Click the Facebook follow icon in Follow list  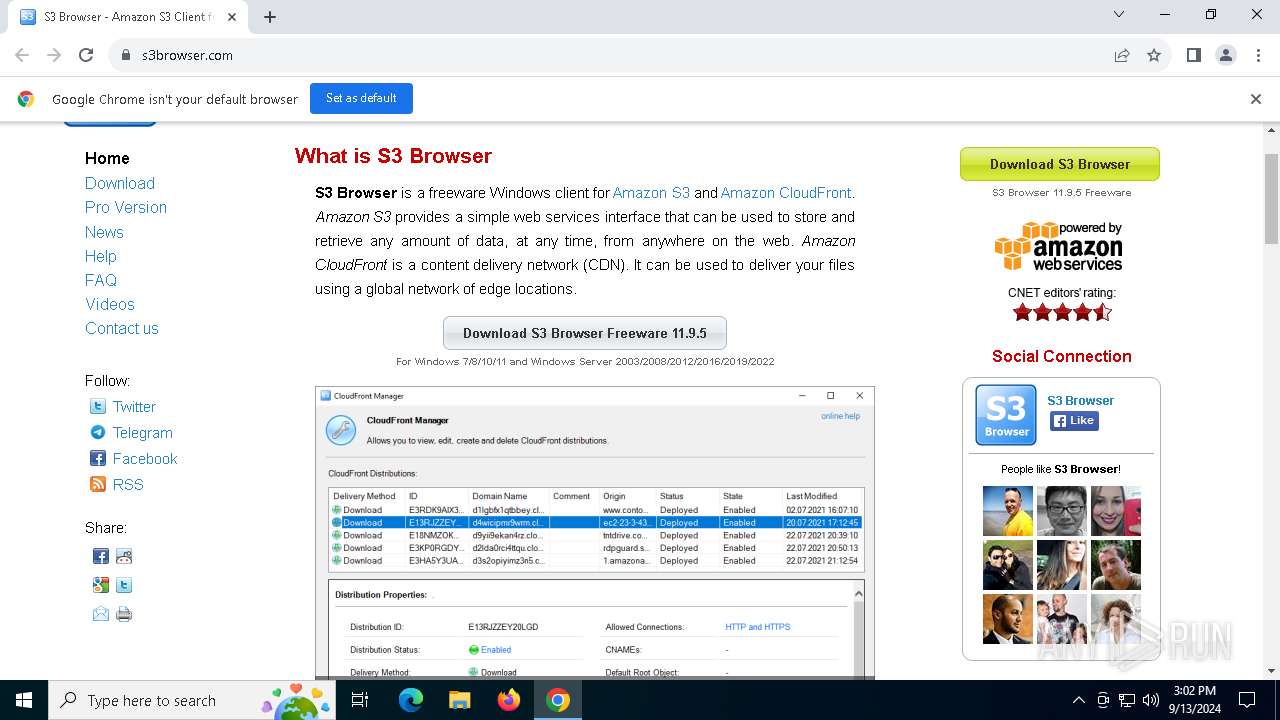[98, 458]
